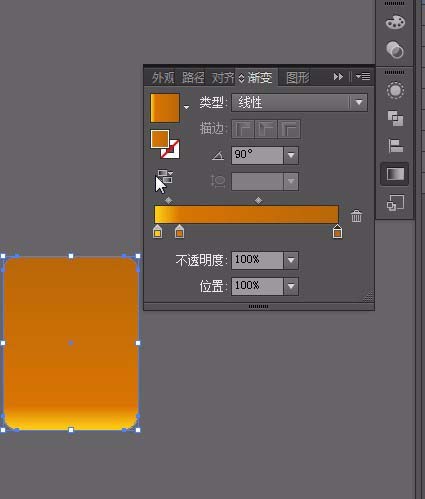Screen dimensions: 425x499
Task: Click the opacity field showing 100%
Action: click(258, 260)
